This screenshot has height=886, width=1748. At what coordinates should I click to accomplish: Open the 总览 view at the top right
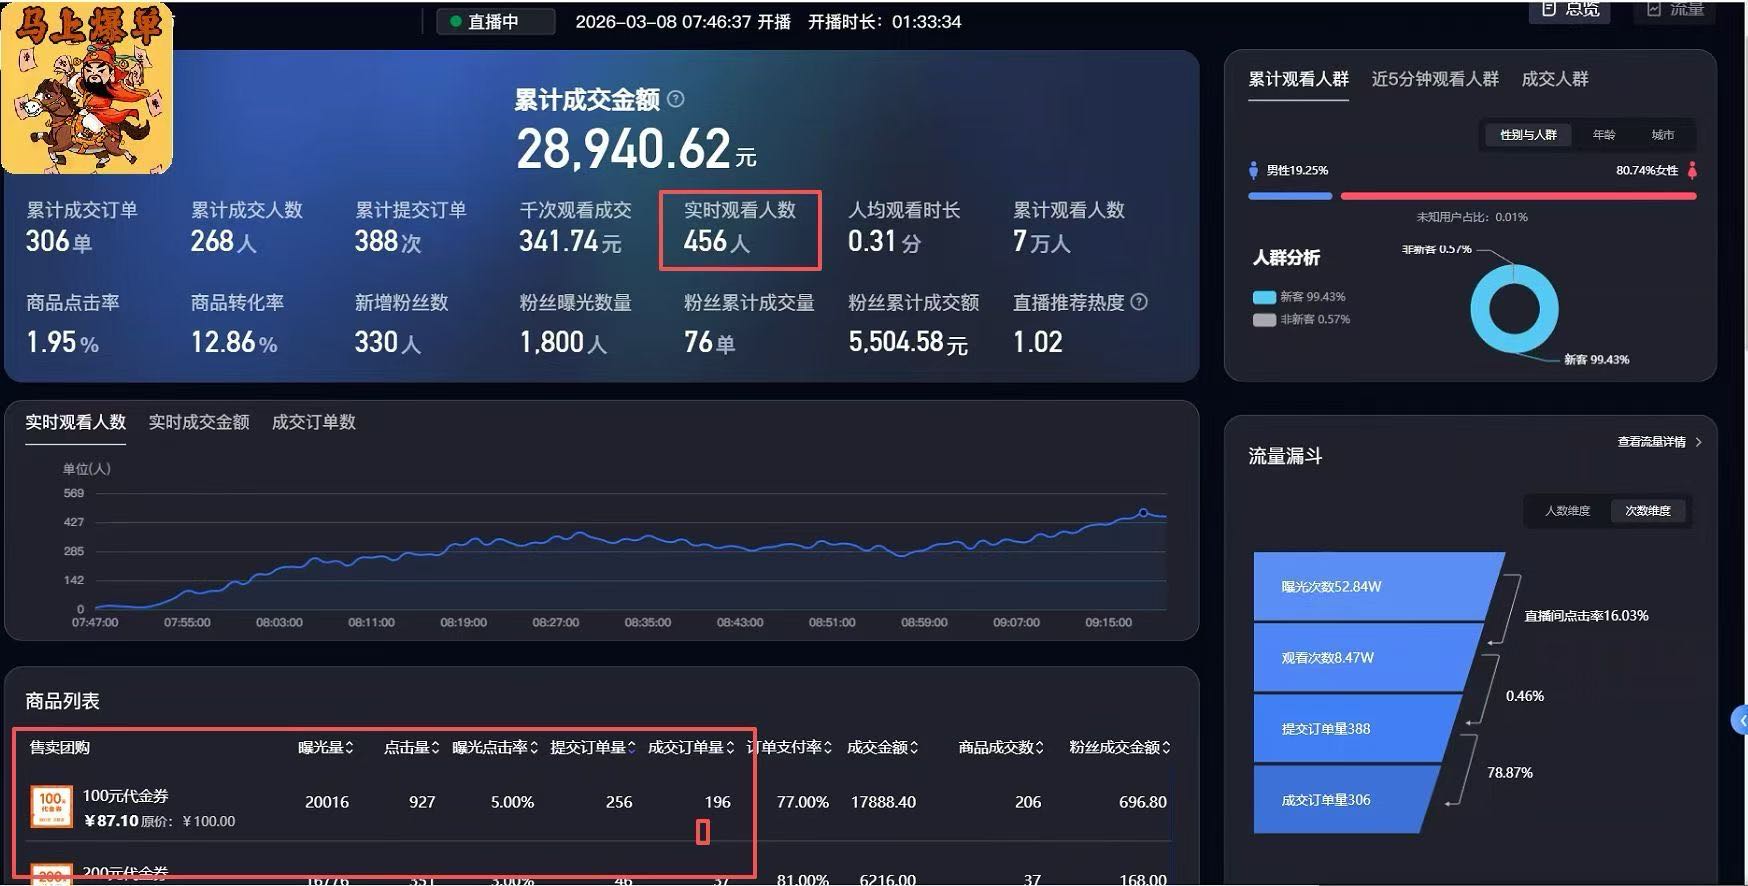(x=1570, y=10)
